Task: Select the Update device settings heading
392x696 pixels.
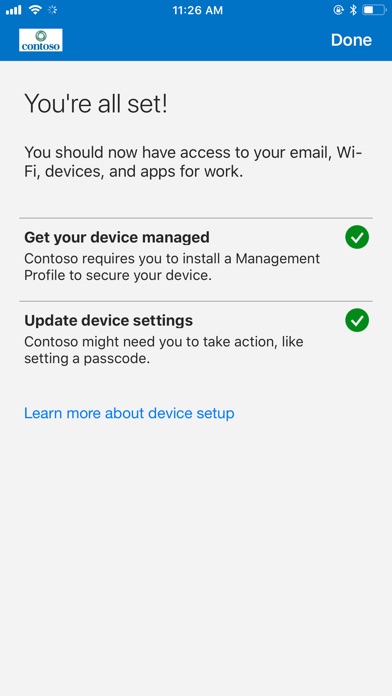Action: tap(108, 320)
